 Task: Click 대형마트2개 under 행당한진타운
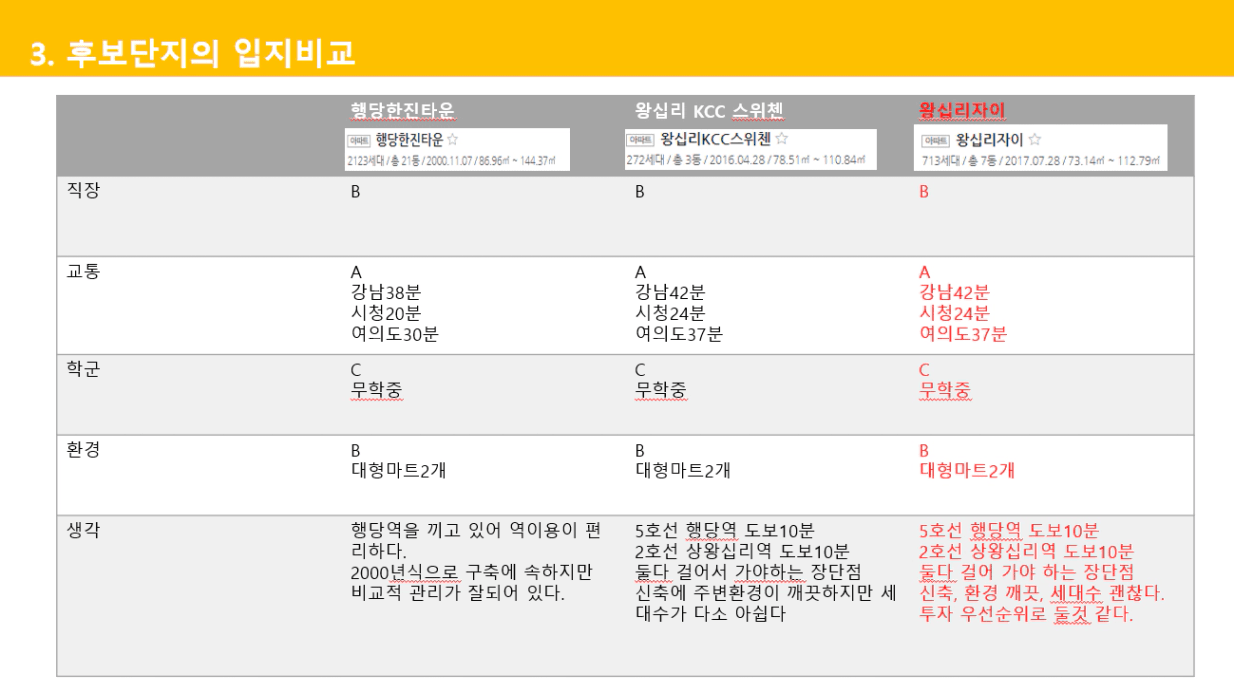(x=398, y=470)
